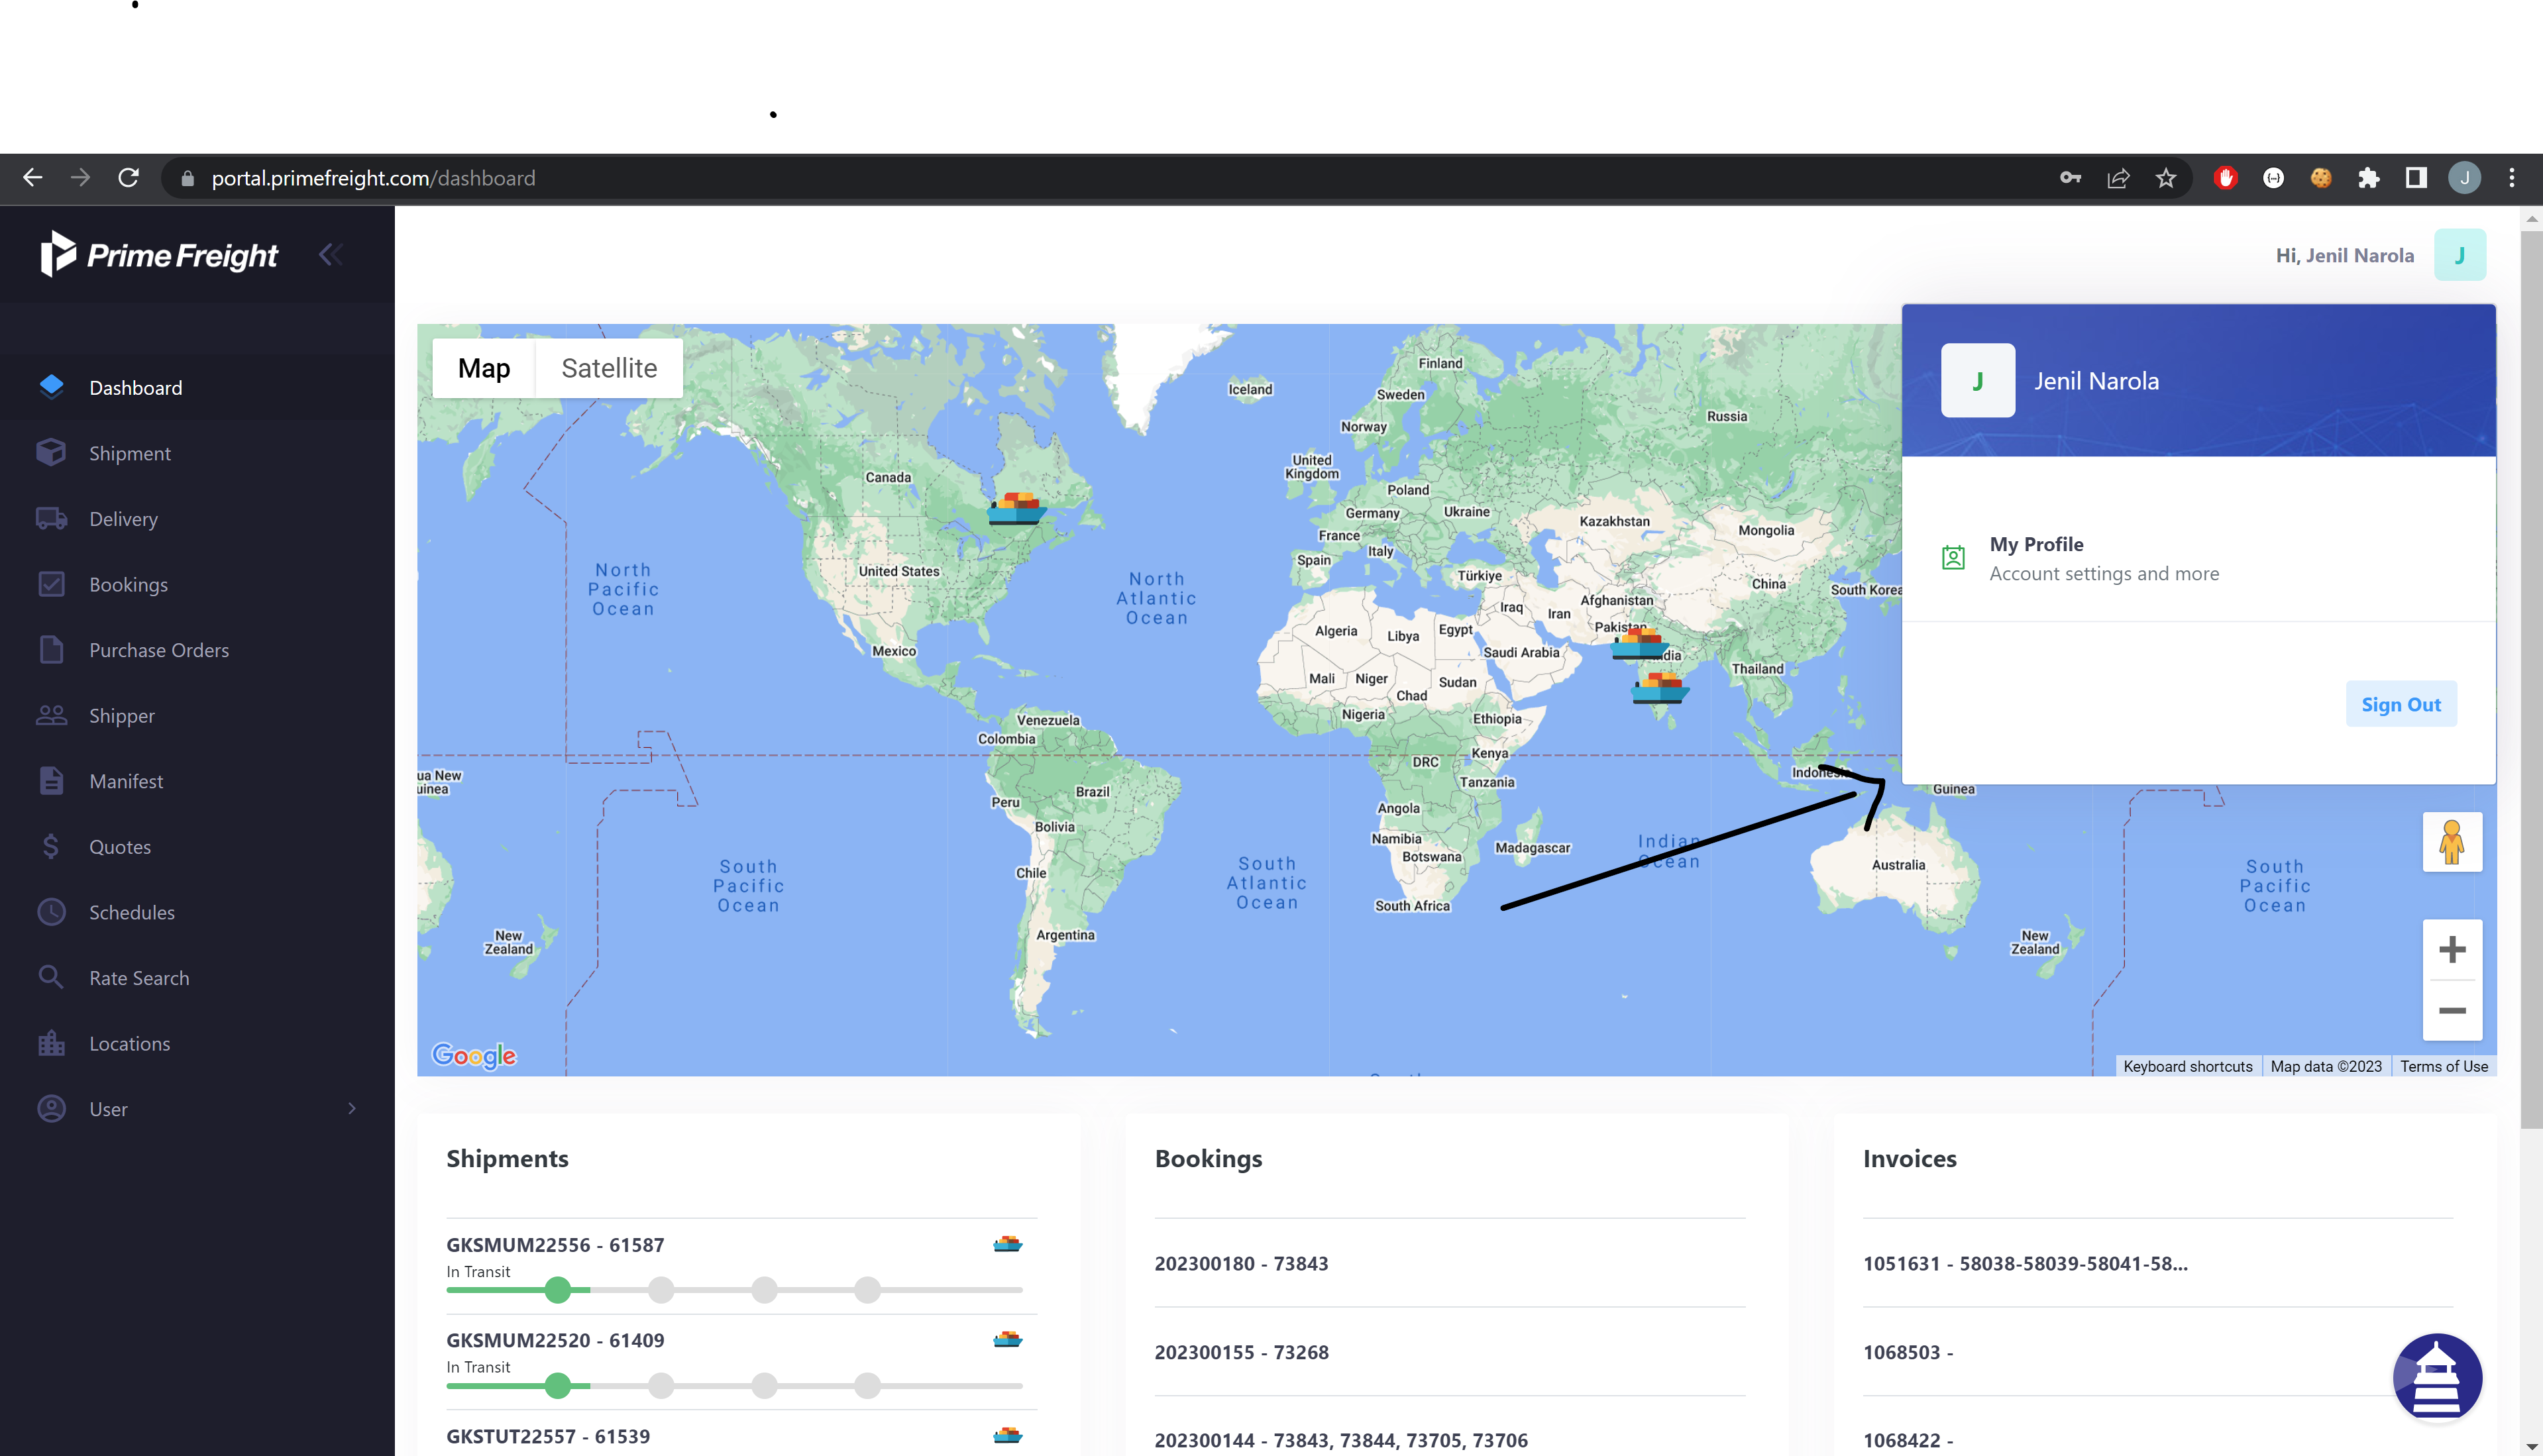Image resolution: width=2543 pixels, height=1456 pixels.
Task: Click progress tracker dot for GKSMUM22556
Action: point(558,1290)
